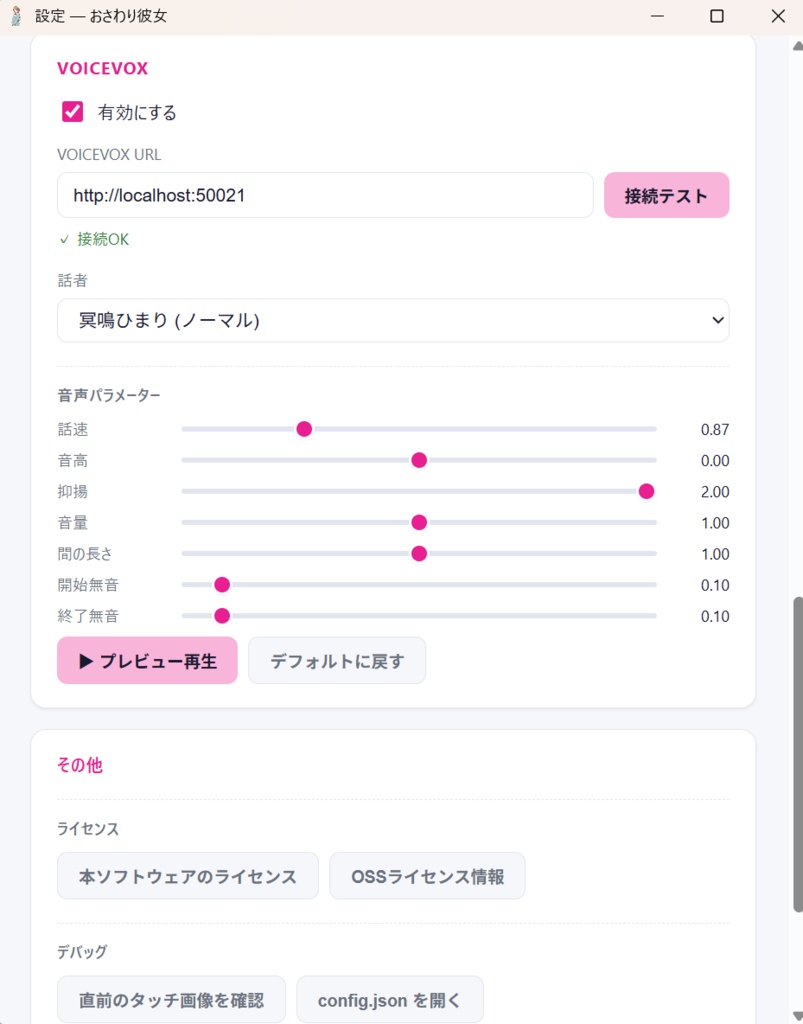Click the 話者 dropdown chevron arrow

click(x=717, y=320)
